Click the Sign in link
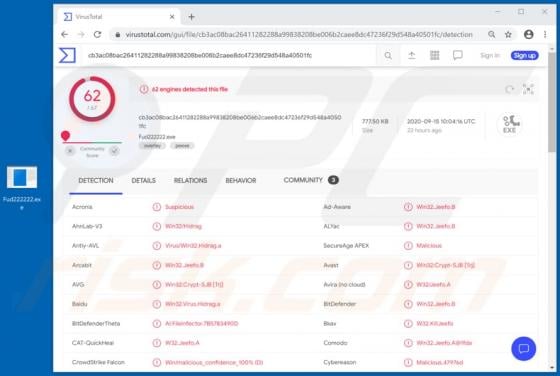The height and width of the screenshot is (376, 560). pyautogui.click(x=490, y=55)
